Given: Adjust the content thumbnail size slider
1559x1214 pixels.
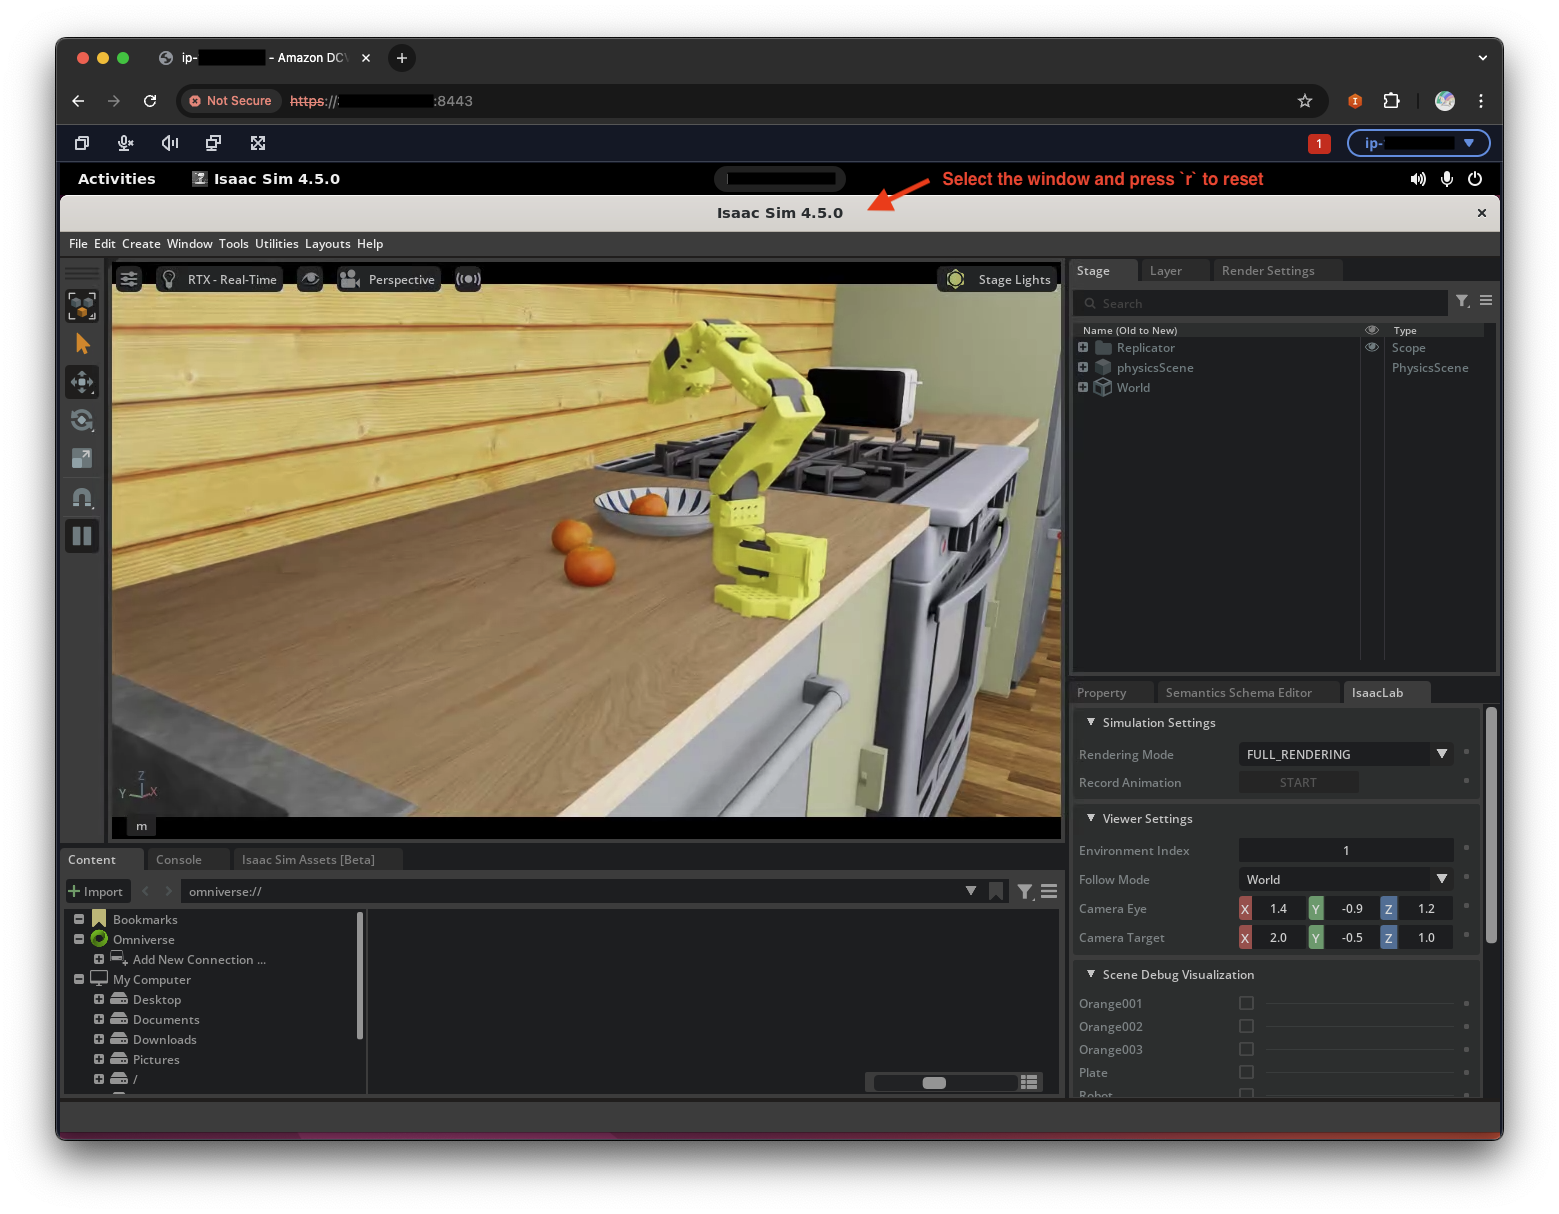Looking at the screenshot, I should pyautogui.click(x=934, y=1083).
